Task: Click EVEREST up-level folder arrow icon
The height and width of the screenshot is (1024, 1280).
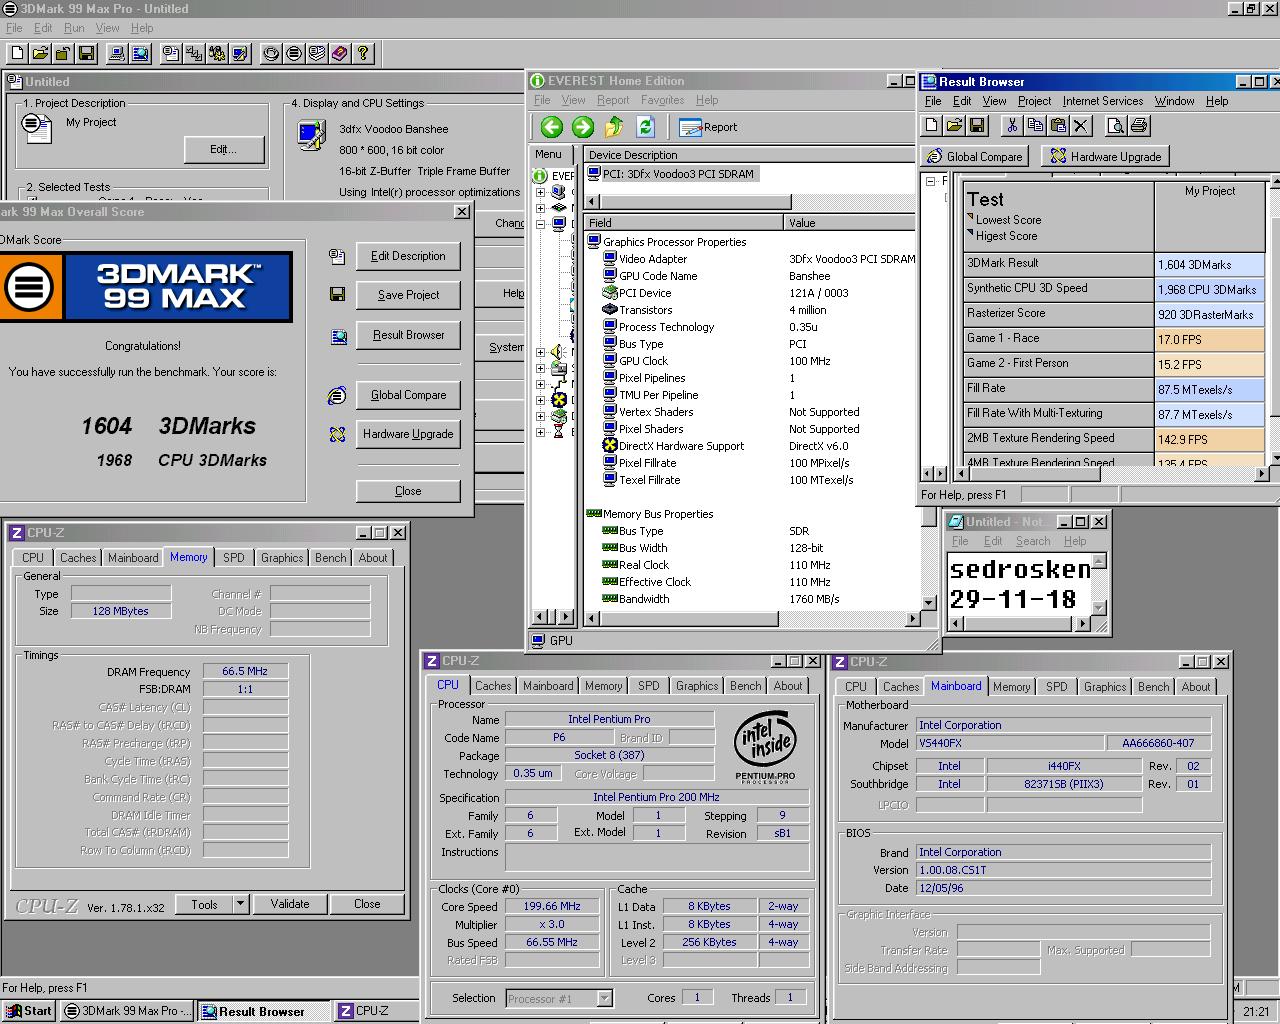Action: coord(614,127)
